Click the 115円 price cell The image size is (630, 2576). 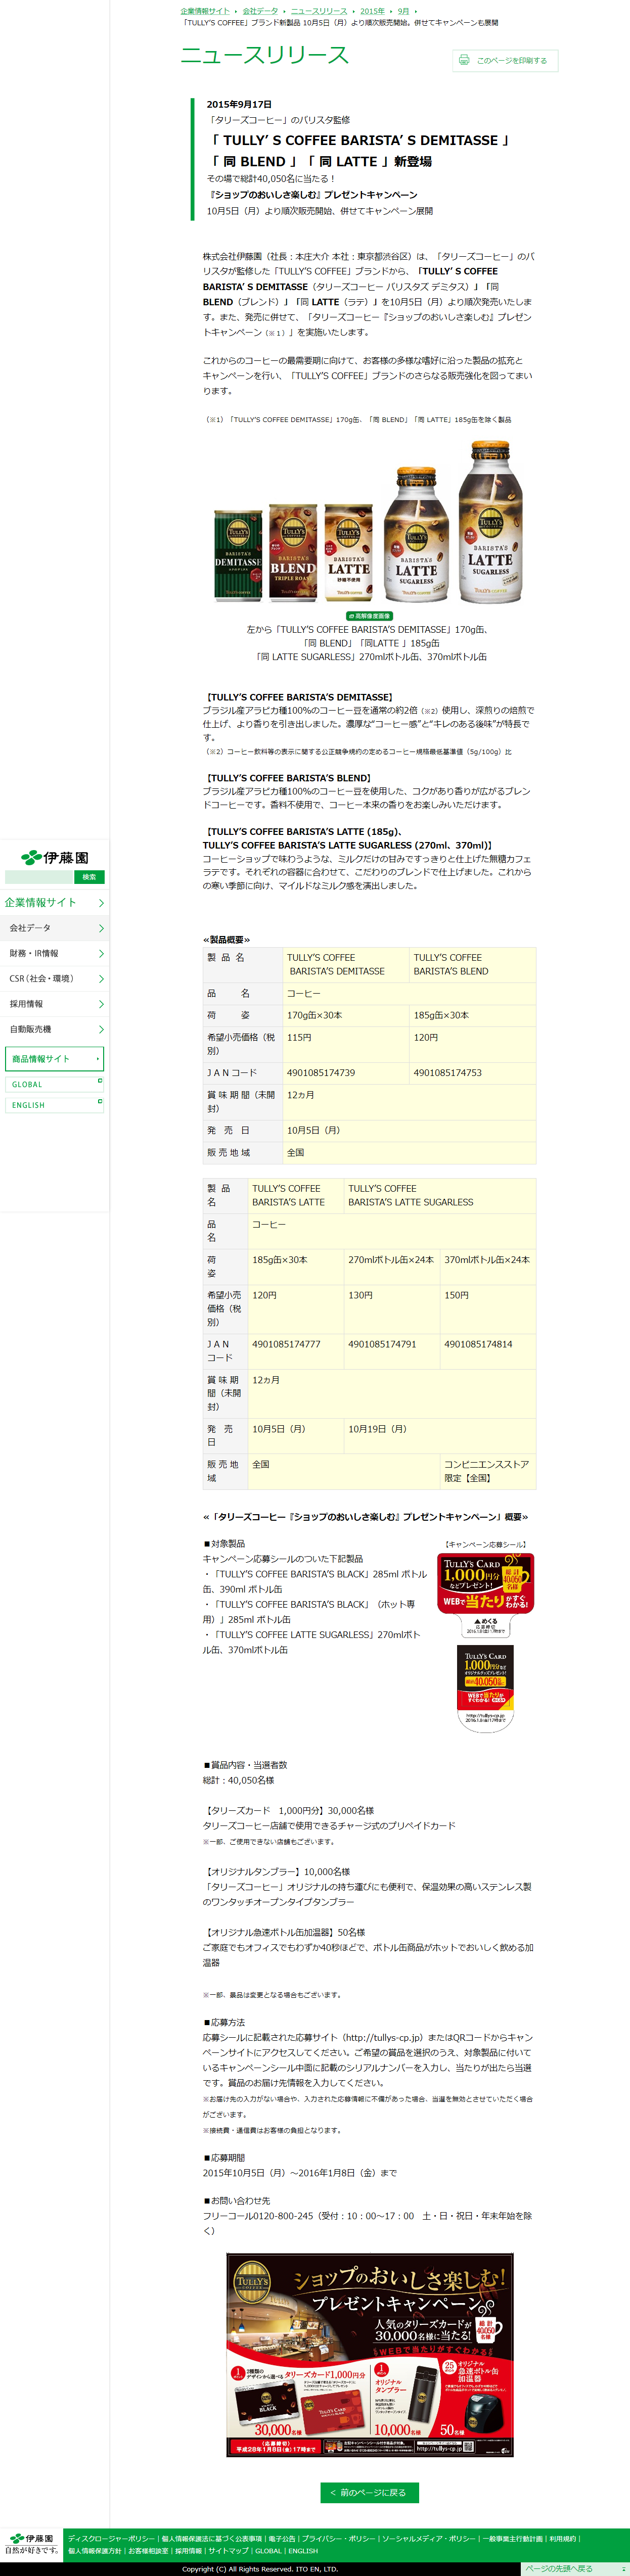pos(346,1044)
